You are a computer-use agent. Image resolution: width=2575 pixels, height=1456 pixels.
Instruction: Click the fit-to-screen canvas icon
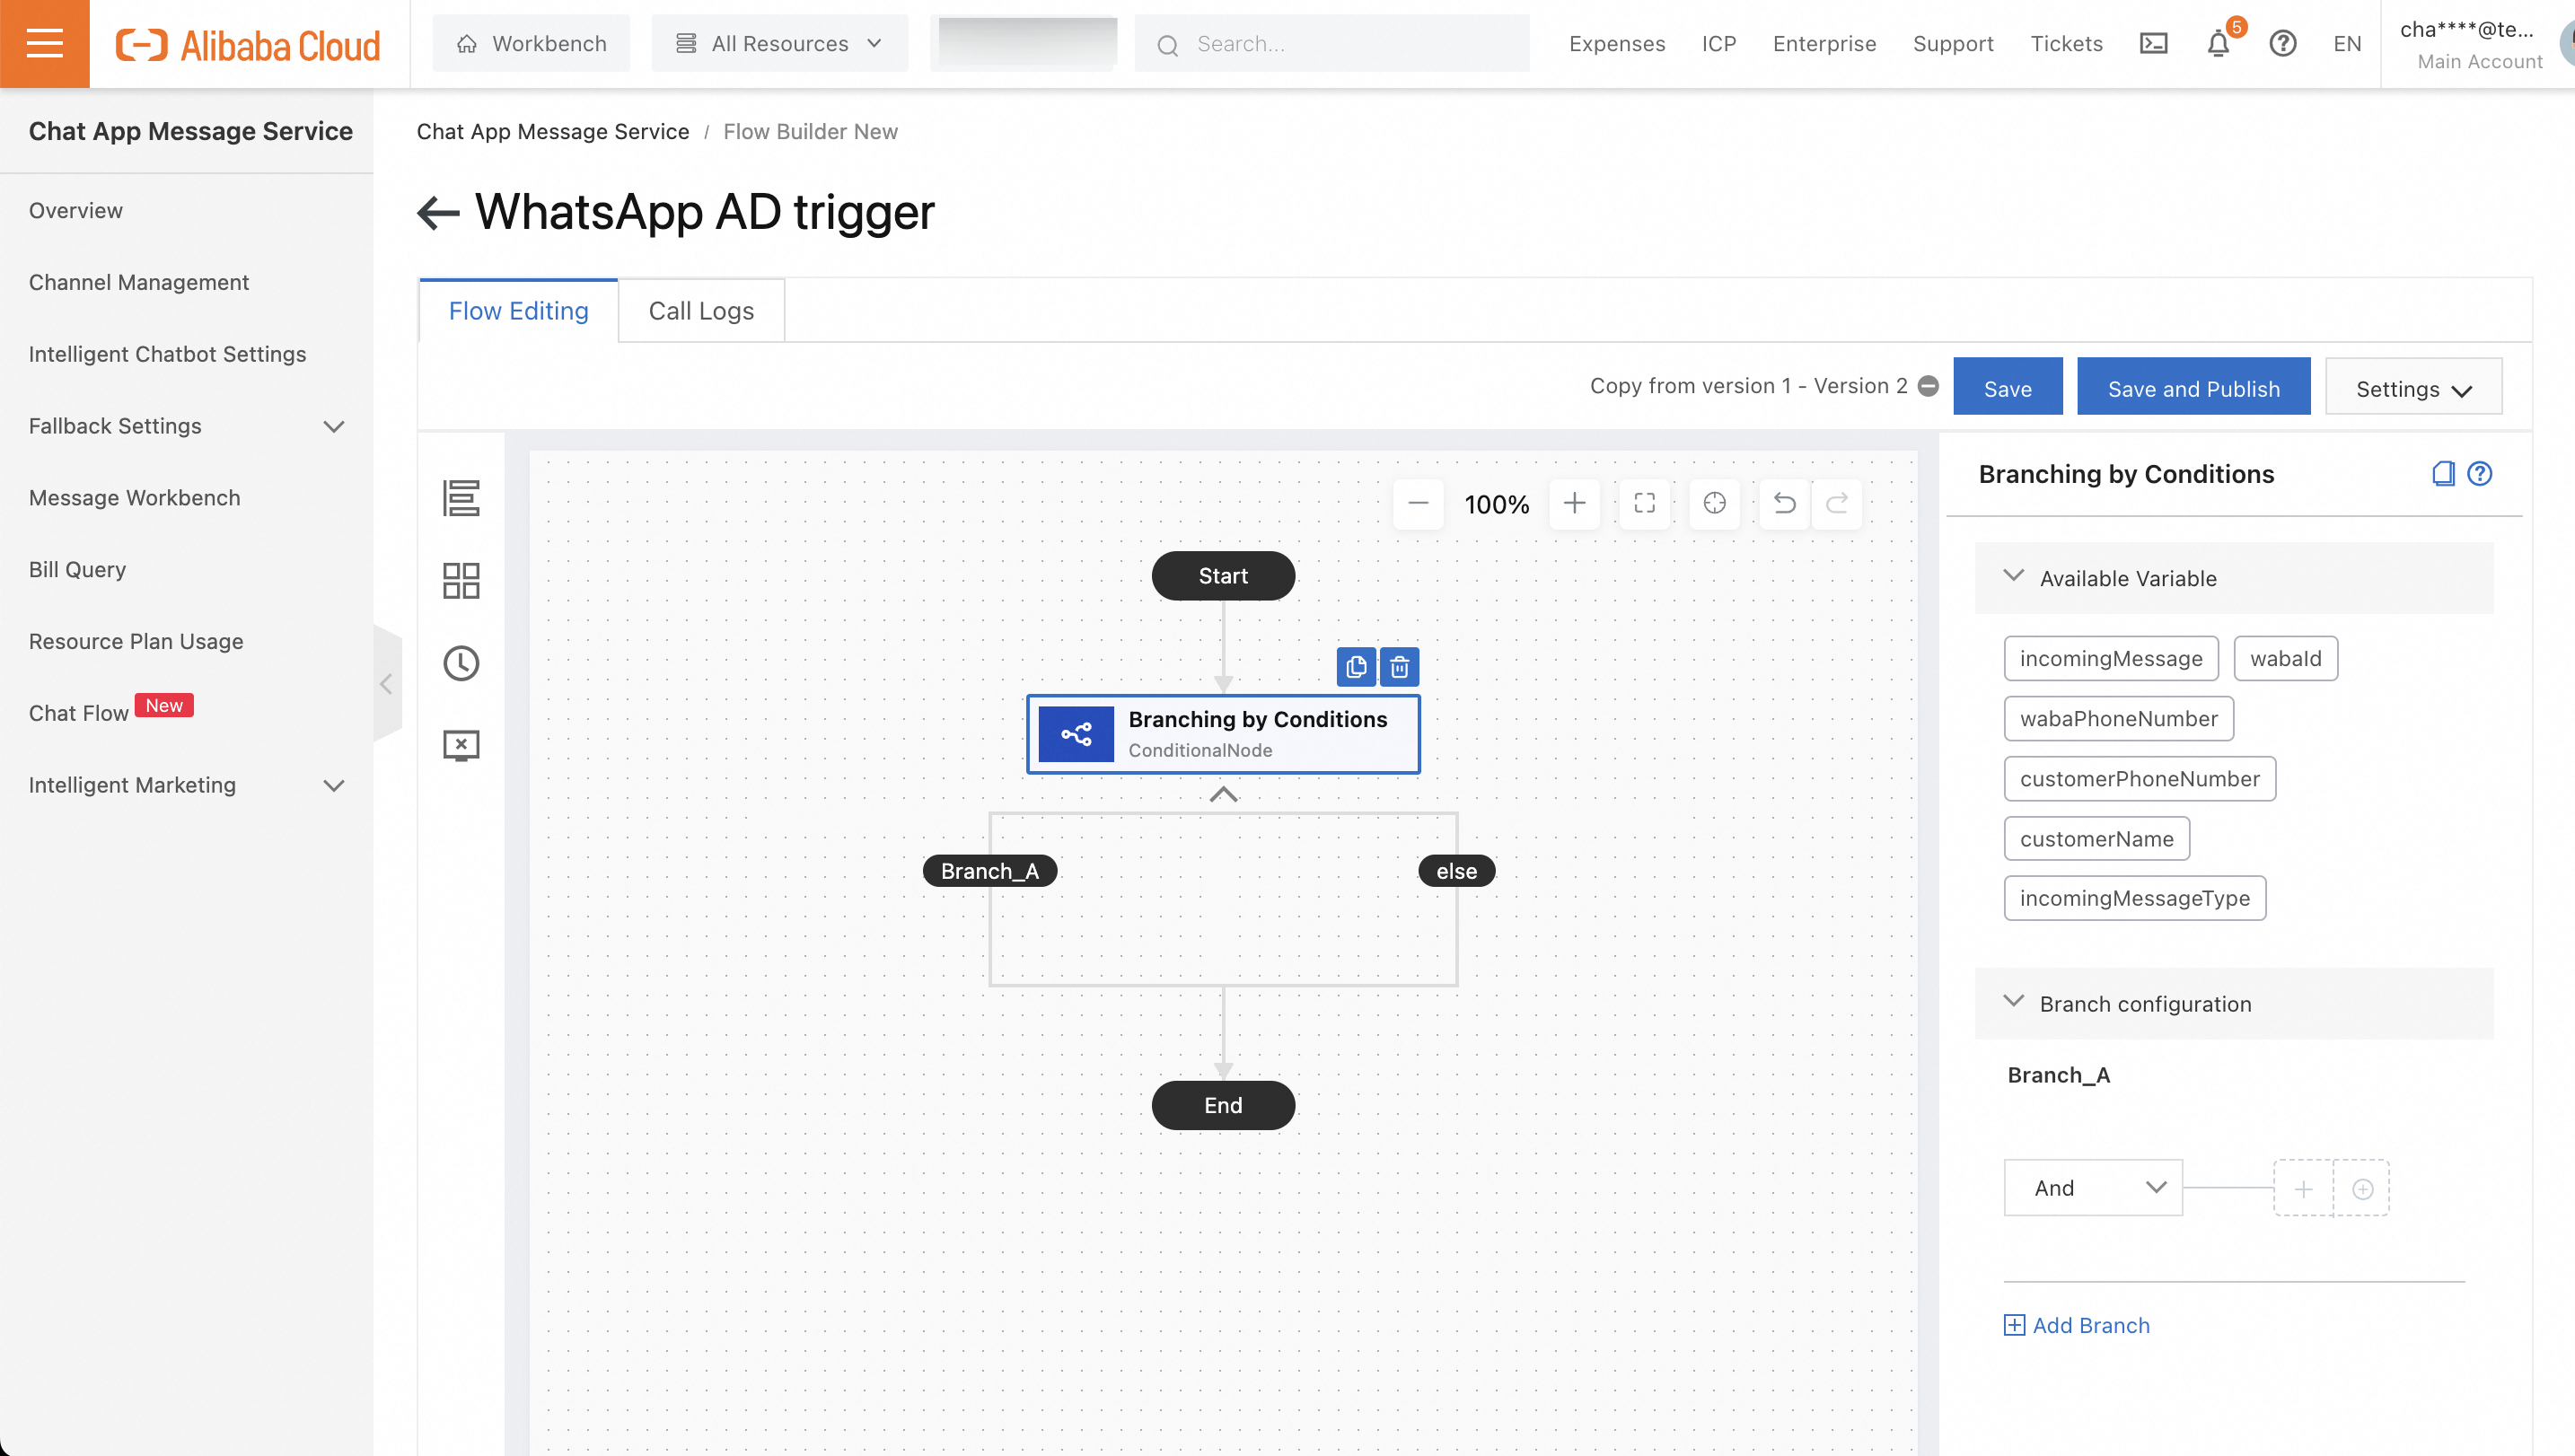tap(1644, 503)
